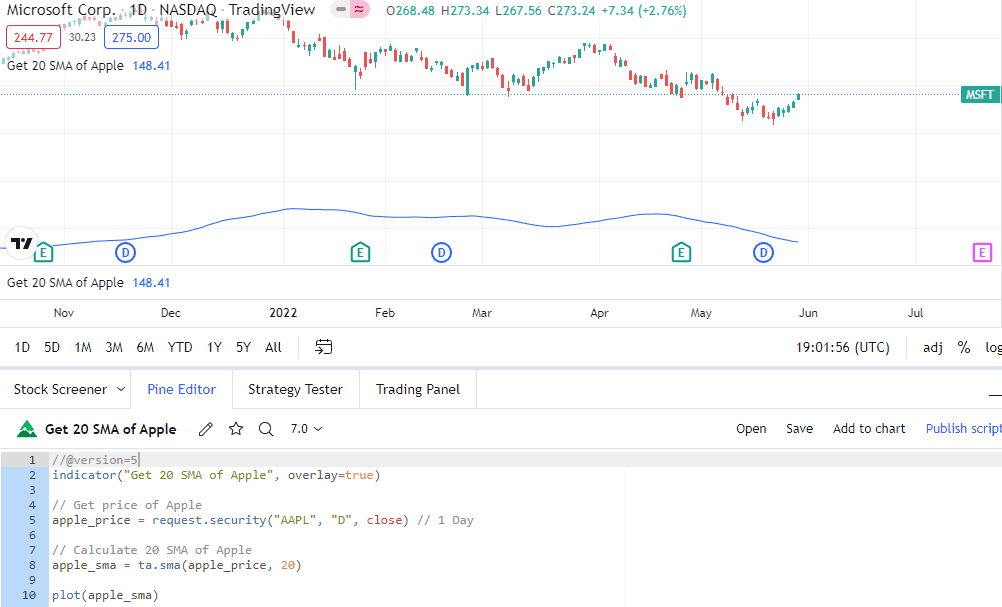Click the Add to chart button
The height and width of the screenshot is (607, 1002).
[x=869, y=429]
